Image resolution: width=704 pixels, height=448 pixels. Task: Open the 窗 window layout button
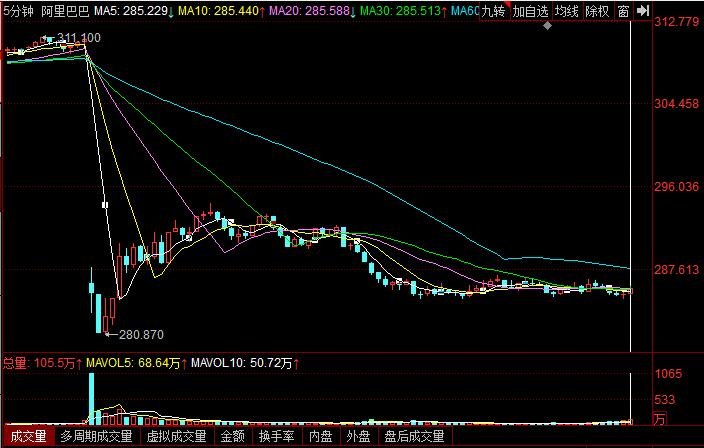tap(623, 11)
